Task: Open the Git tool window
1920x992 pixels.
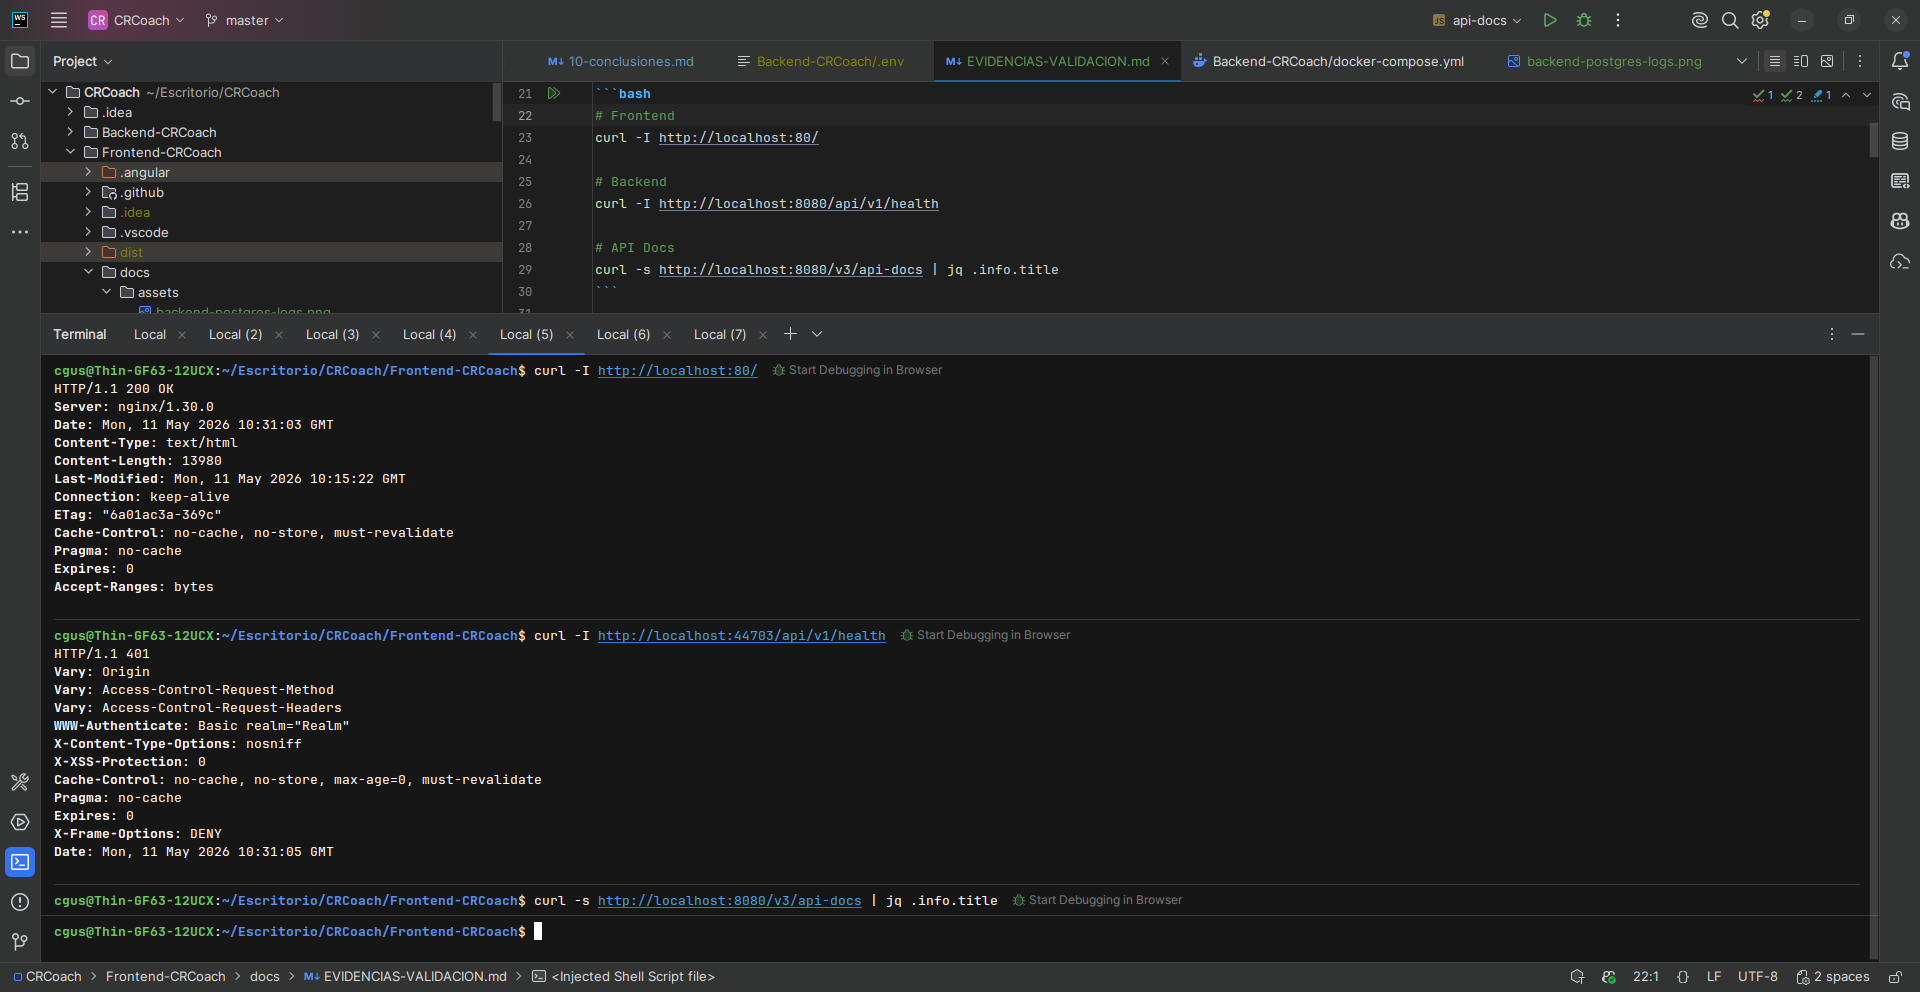Action: [x=20, y=942]
